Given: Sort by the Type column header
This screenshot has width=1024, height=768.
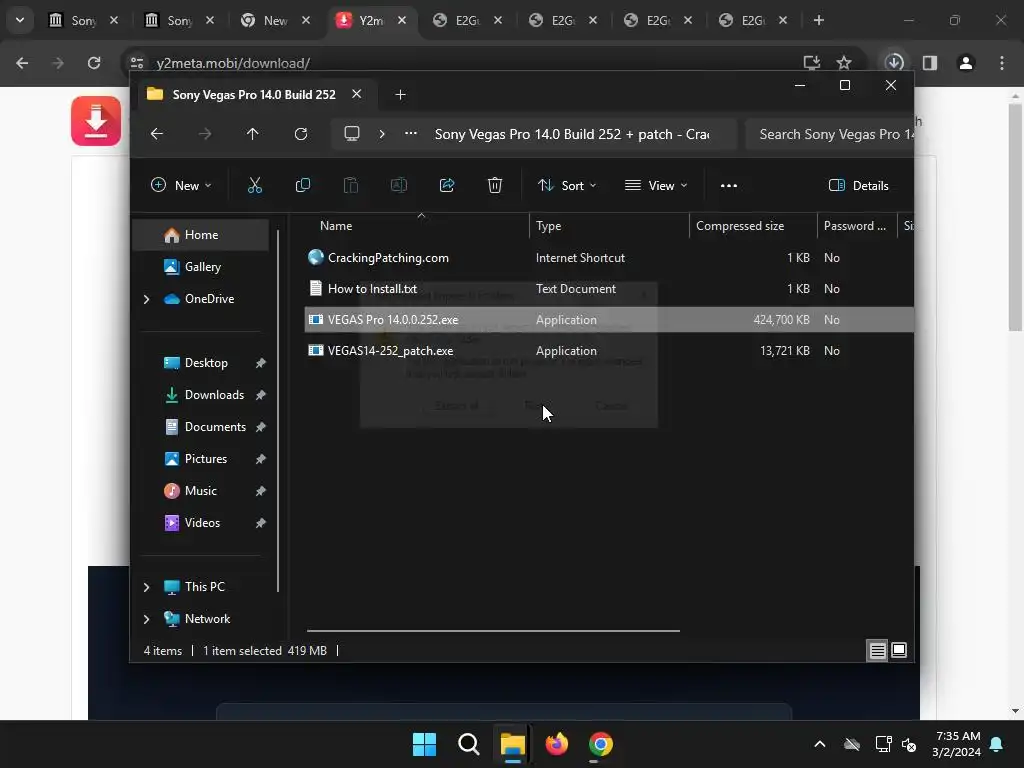Looking at the screenshot, I should (549, 226).
